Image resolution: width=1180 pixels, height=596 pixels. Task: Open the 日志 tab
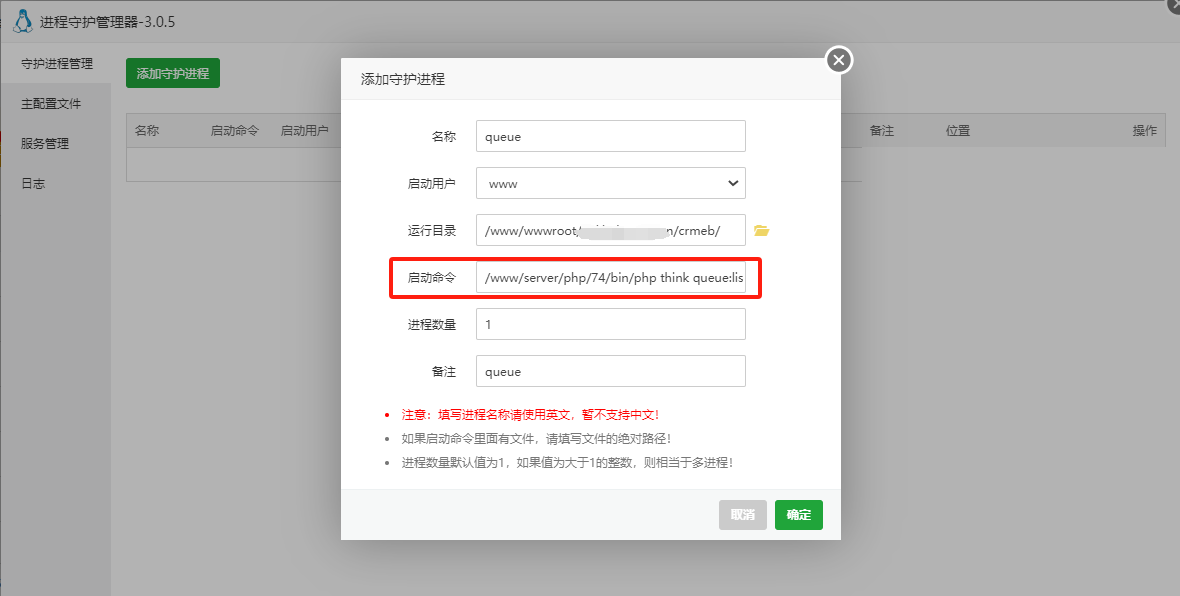coord(33,184)
